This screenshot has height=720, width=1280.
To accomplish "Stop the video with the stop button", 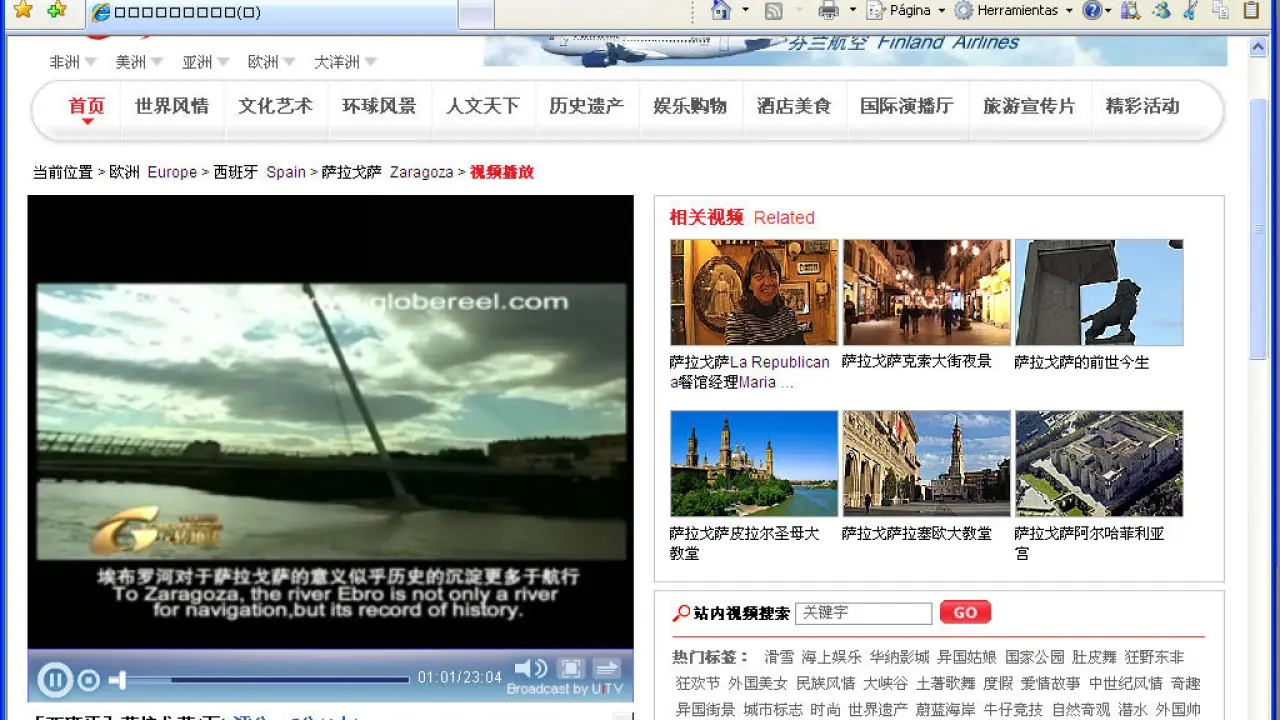I will tap(89, 681).
